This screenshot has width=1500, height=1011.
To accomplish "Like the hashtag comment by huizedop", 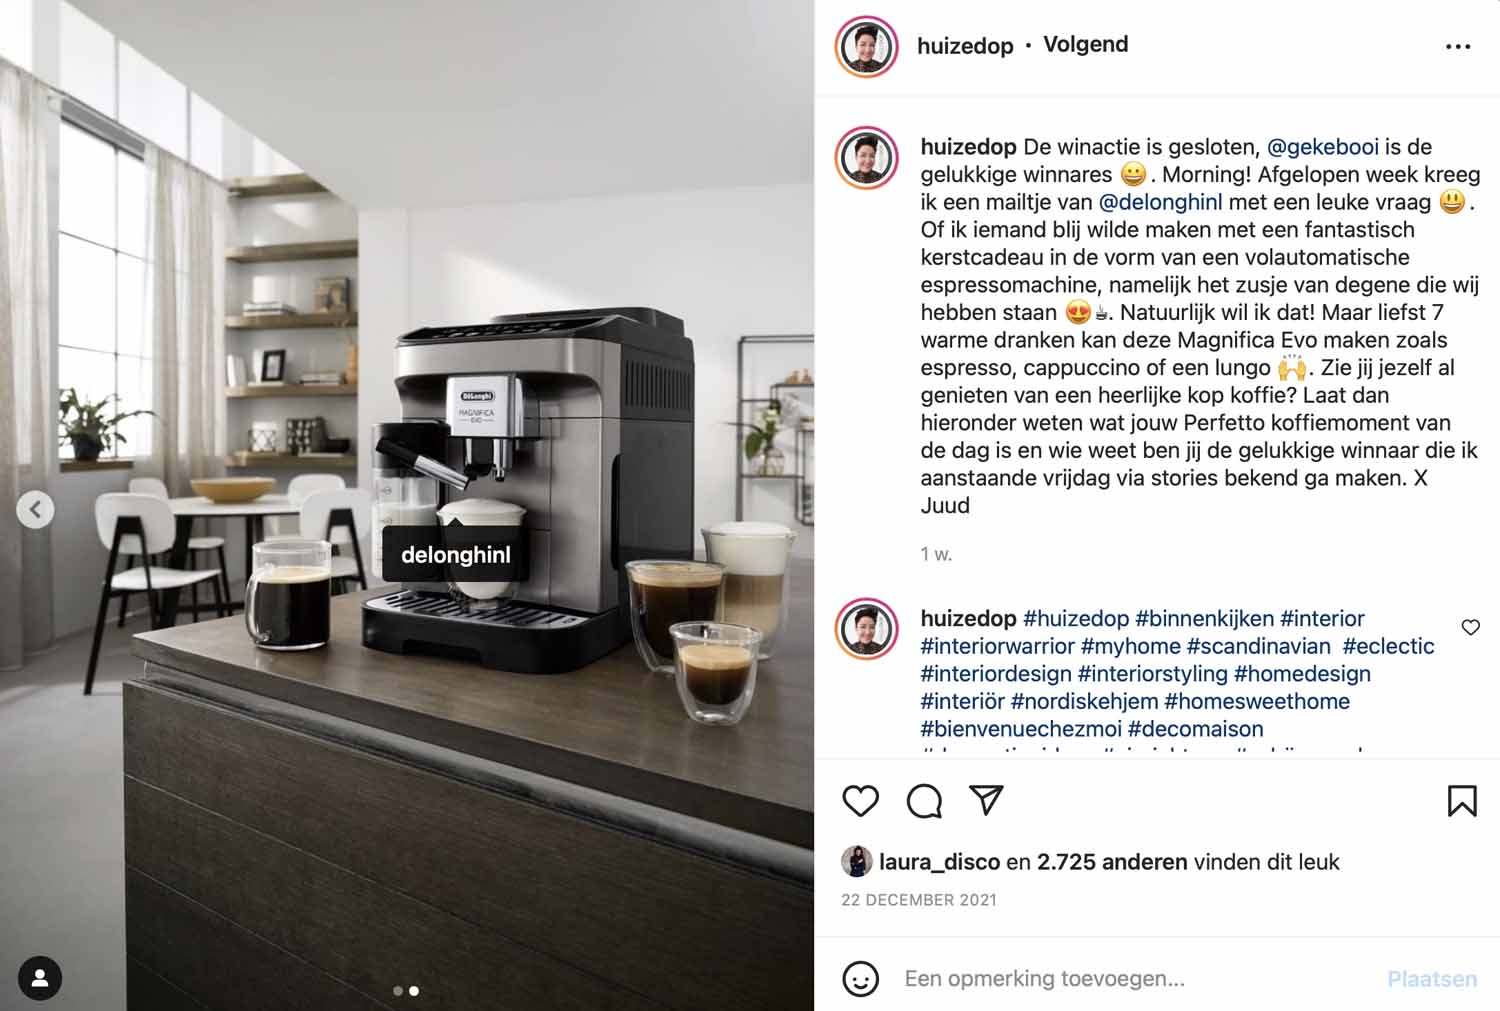I will (x=1470, y=627).
